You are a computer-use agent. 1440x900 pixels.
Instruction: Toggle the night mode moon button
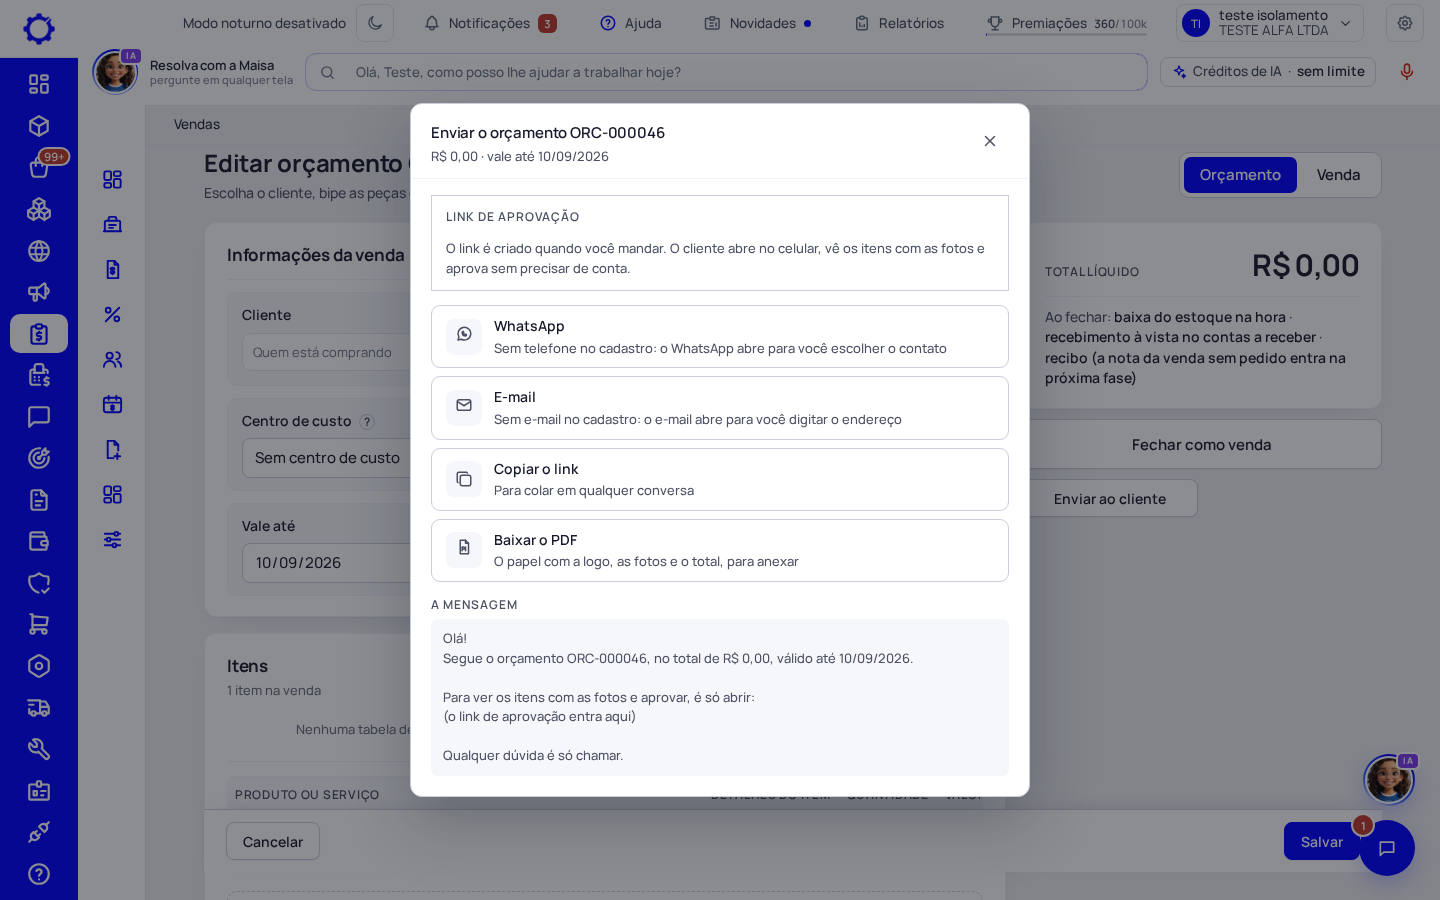(x=375, y=23)
